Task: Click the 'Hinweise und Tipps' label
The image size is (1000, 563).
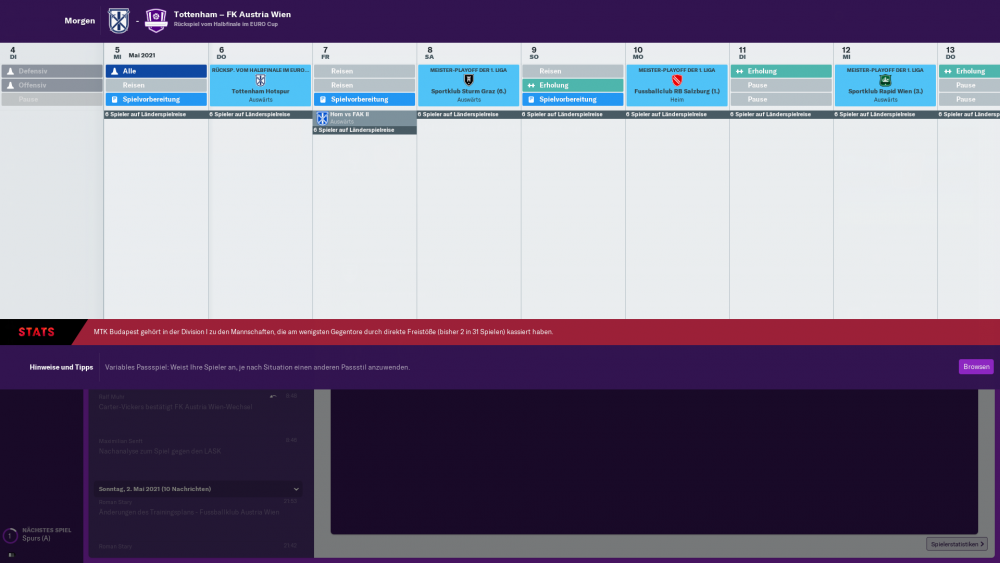Action: pyautogui.click(x=61, y=367)
